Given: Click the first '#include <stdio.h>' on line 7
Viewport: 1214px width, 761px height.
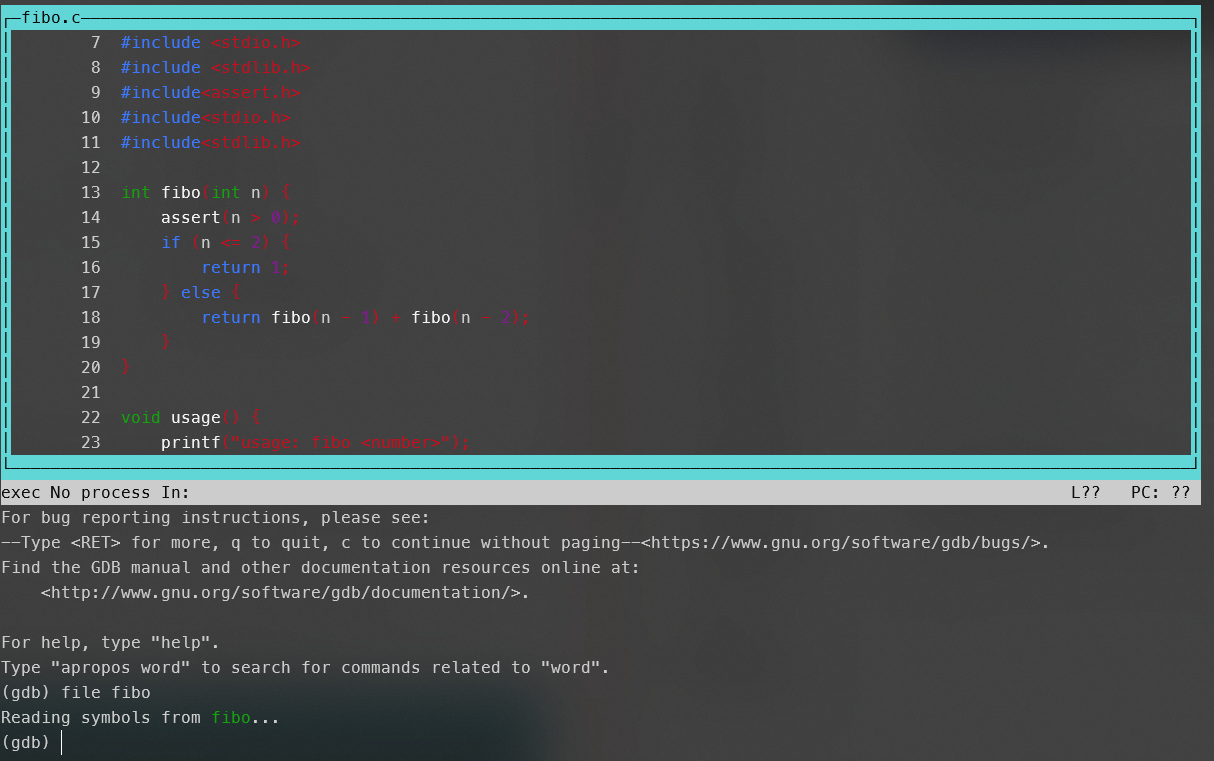Looking at the screenshot, I should [210, 43].
